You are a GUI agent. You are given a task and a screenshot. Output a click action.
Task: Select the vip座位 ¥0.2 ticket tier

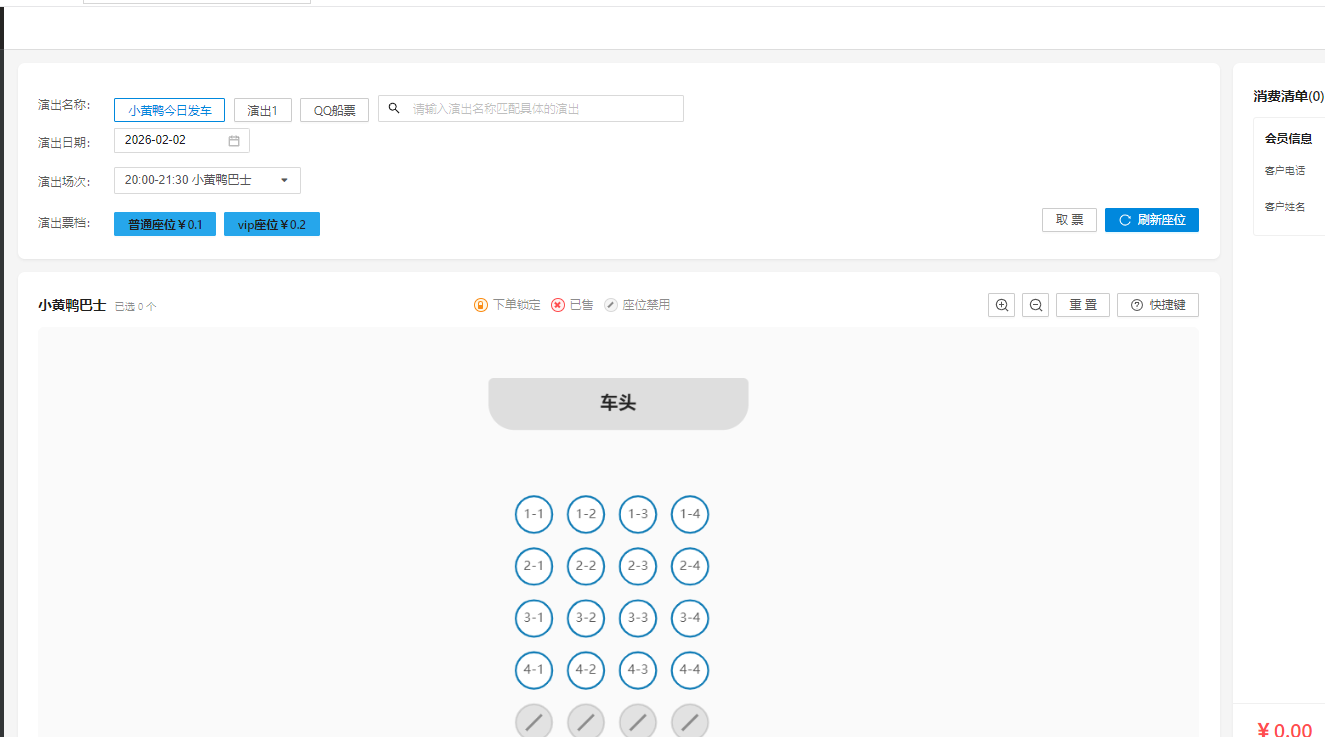click(272, 224)
